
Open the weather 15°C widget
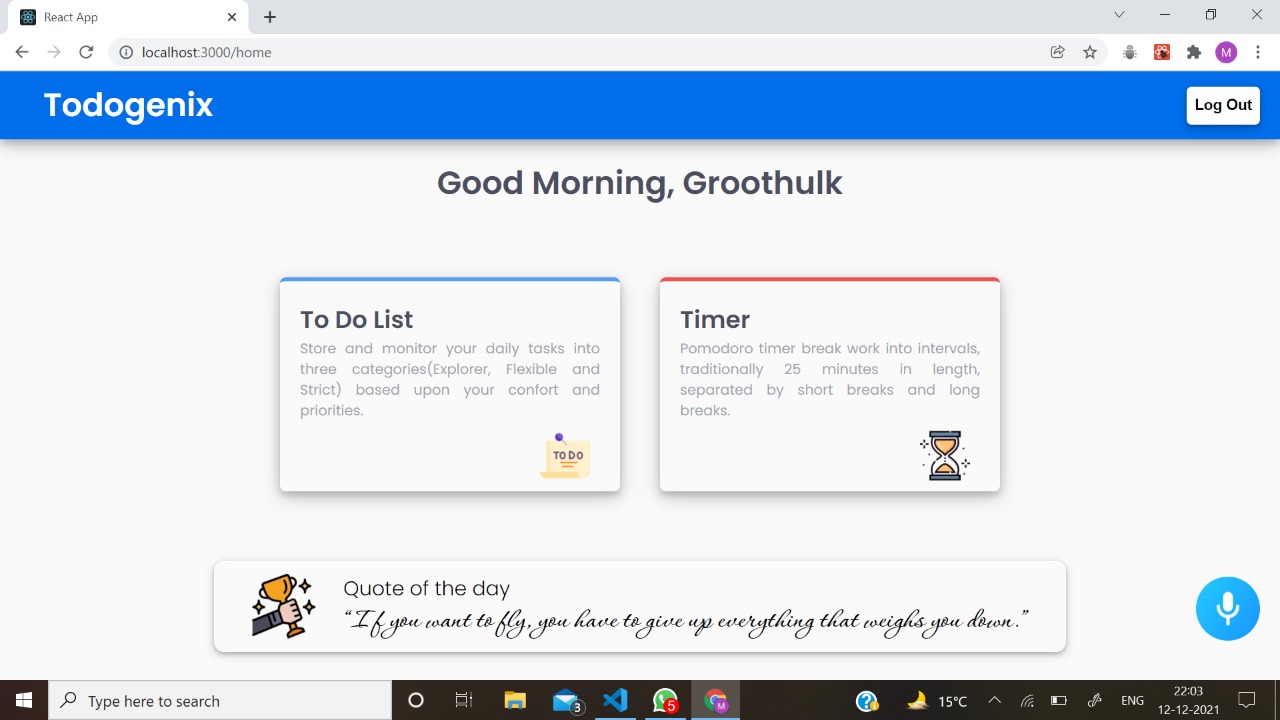coord(937,701)
